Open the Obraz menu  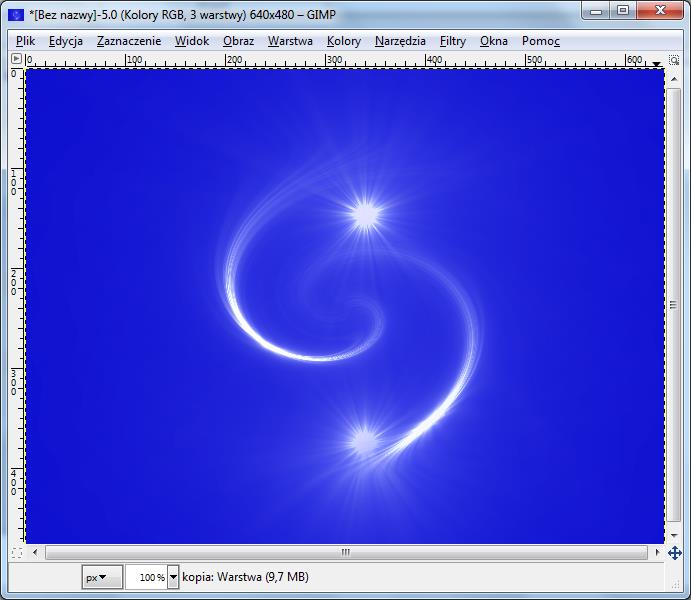[238, 41]
